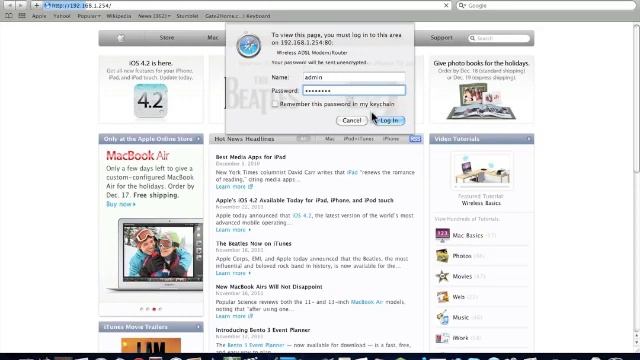Select the Mac filter in Hot News
Image resolution: width=640 pixels, height=360 pixels.
pos(329,139)
